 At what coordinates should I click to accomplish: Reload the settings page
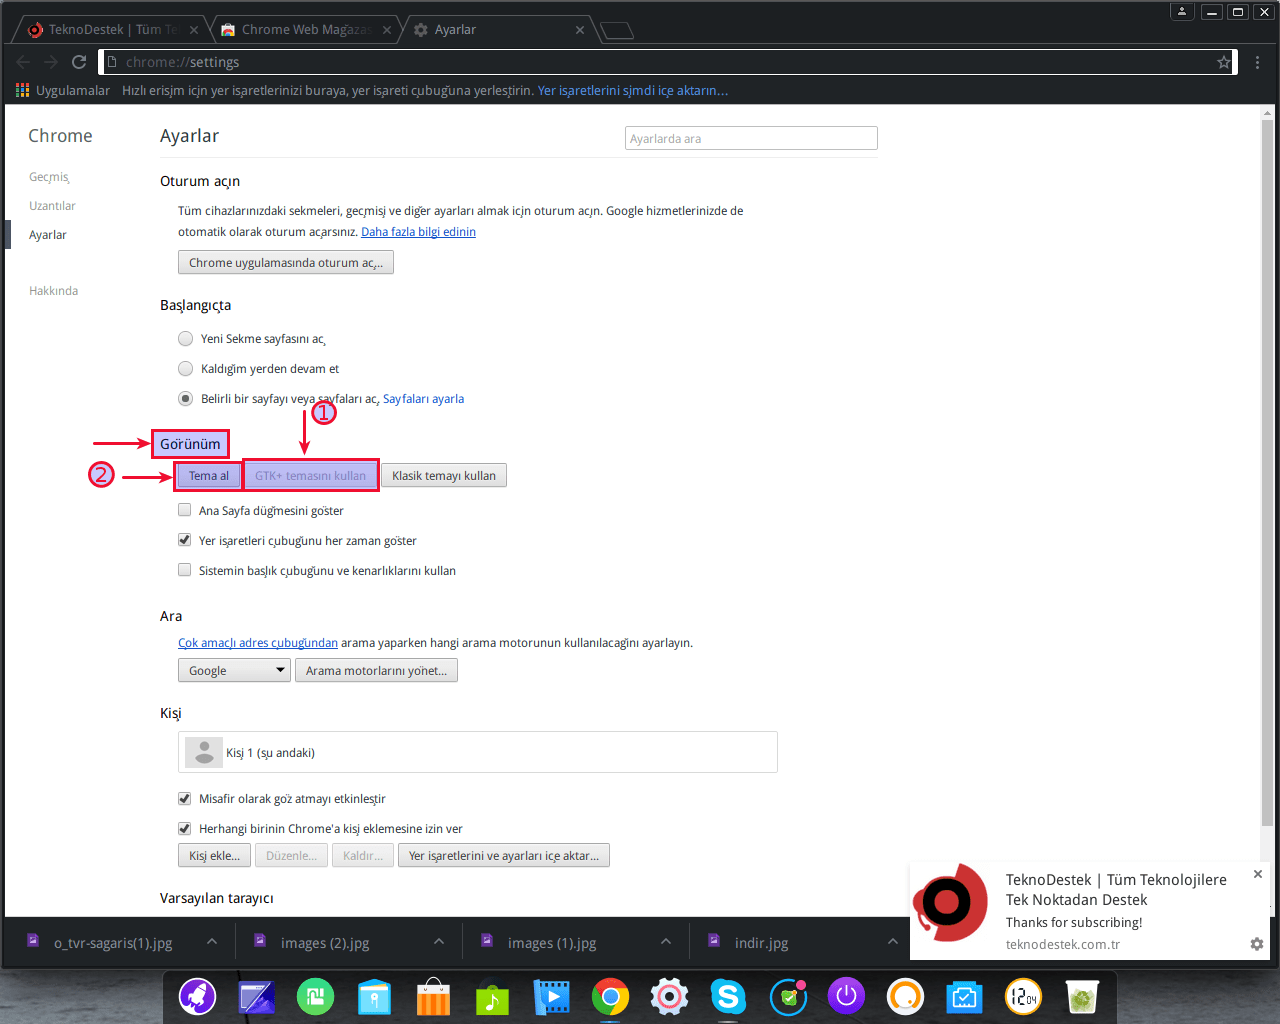[79, 62]
